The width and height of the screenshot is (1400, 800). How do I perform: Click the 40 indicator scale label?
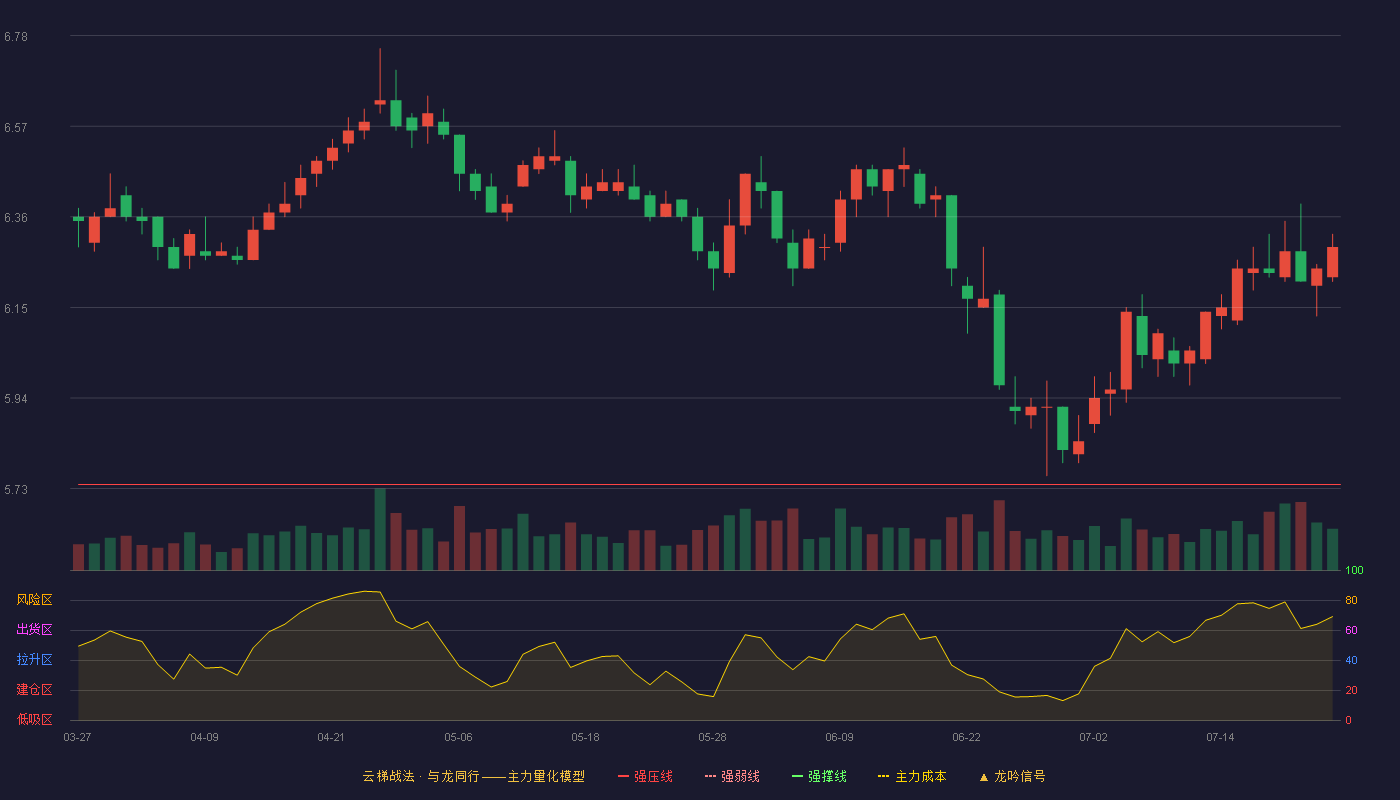click(1351, 660)
